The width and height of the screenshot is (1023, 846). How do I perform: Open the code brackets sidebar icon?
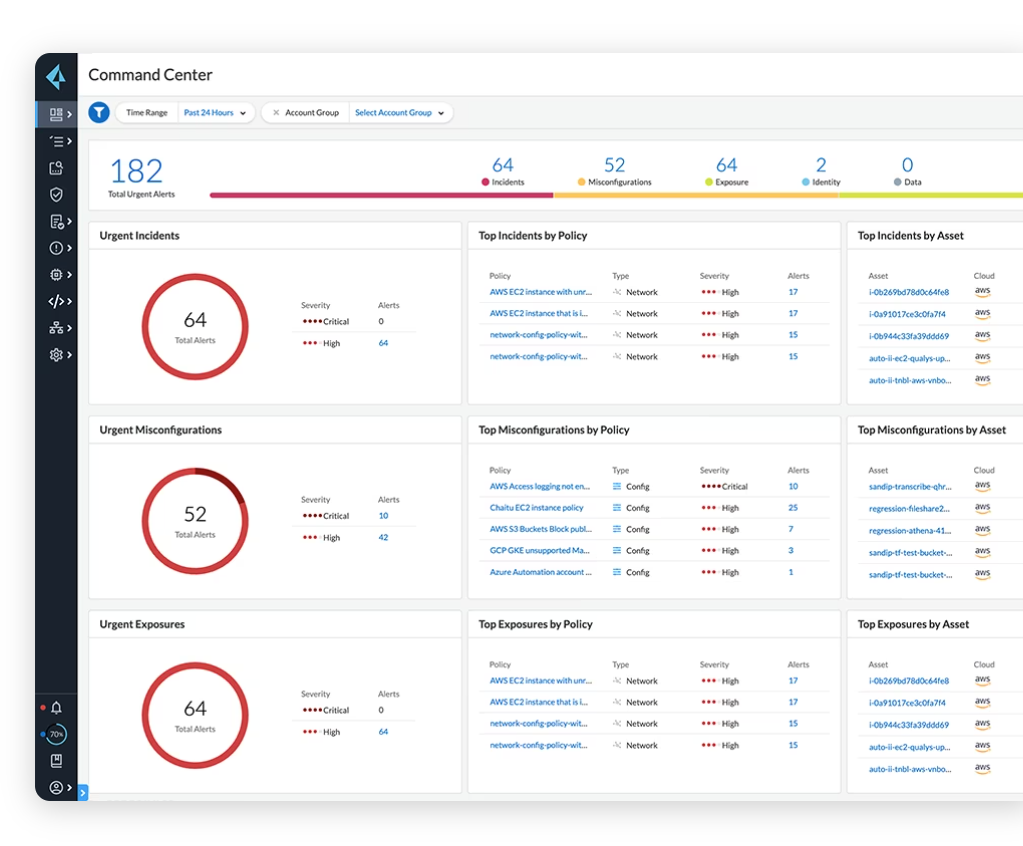(x=57, y=301)
